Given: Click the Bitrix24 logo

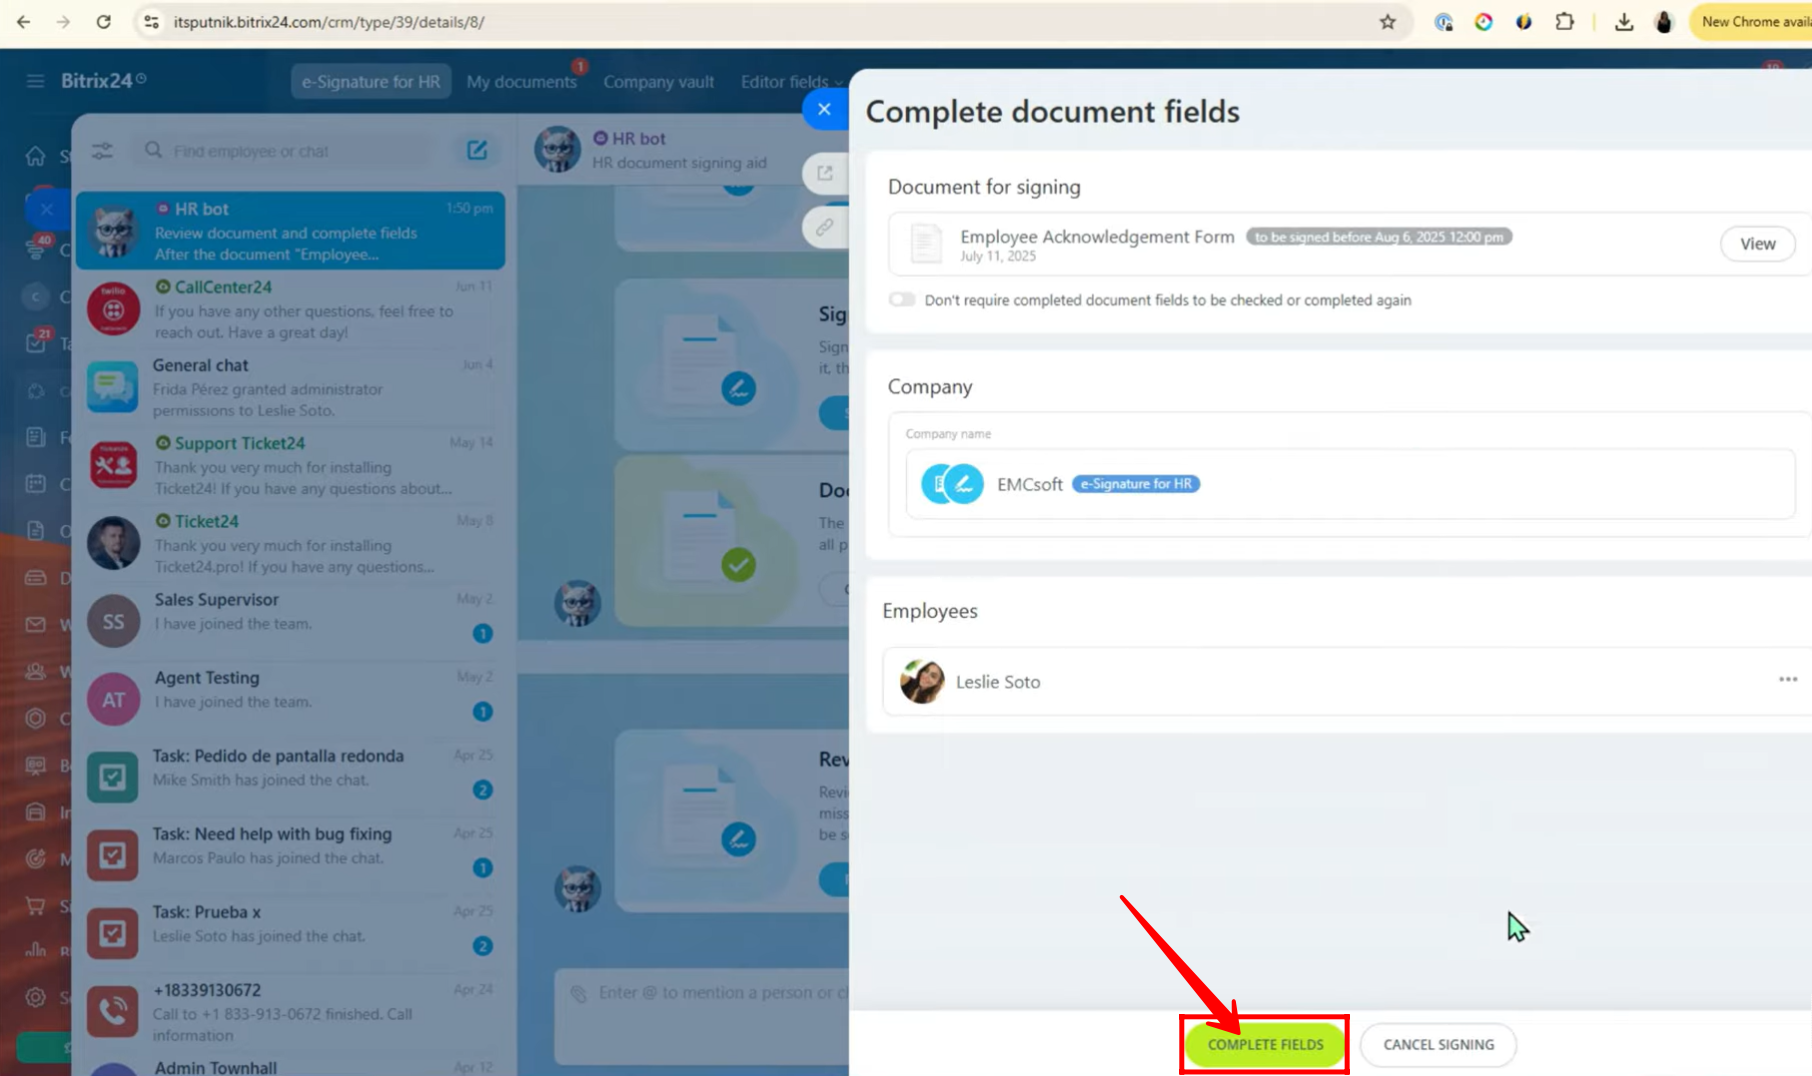Looking at the screenshot, I should (103, 81).
